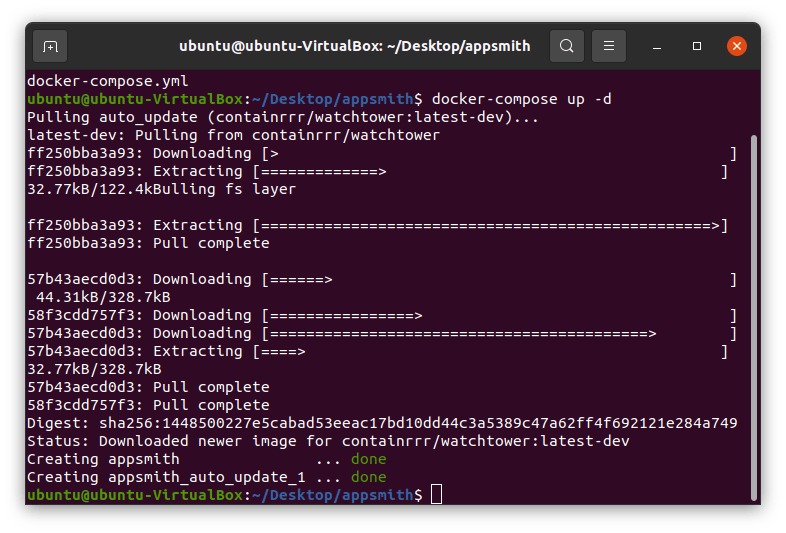Click the Creating appsmith_auto_update_1 line

pyautogui.click(x=207, y=477)
